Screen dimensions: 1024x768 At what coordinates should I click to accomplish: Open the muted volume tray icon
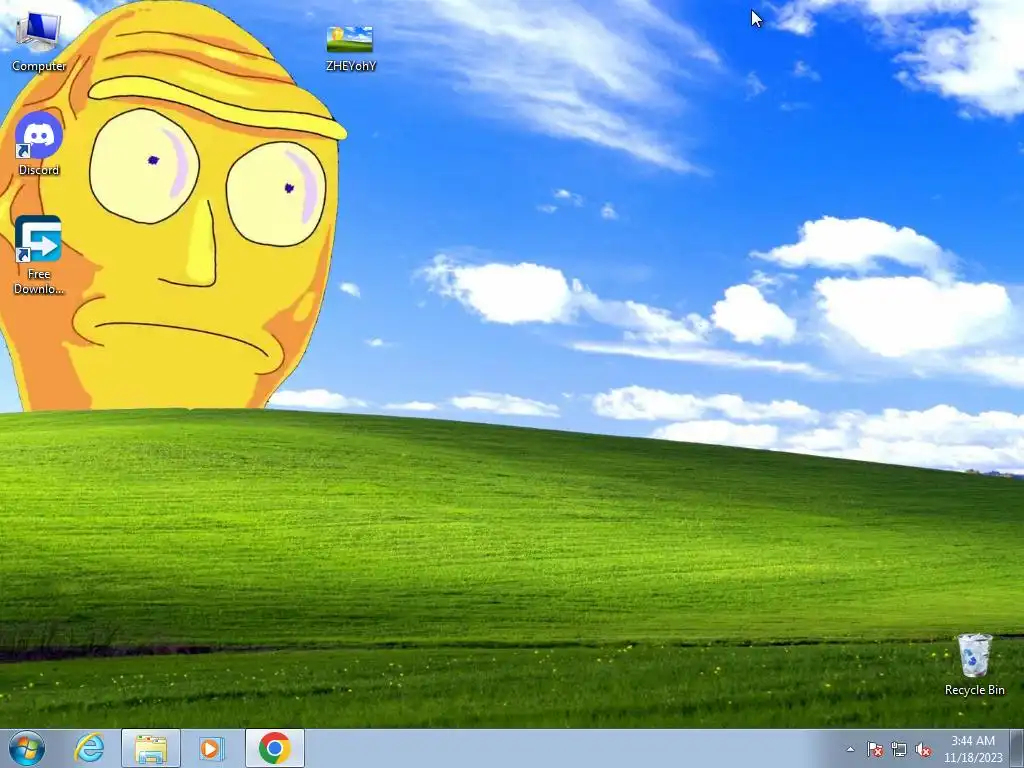click(923, 749)
